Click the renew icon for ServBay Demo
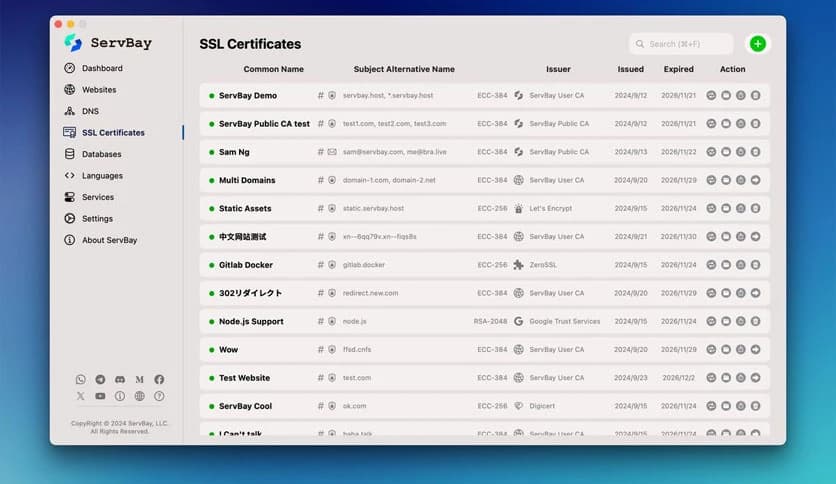The height and width of the screenshot is (484, 836). [712, 96]
